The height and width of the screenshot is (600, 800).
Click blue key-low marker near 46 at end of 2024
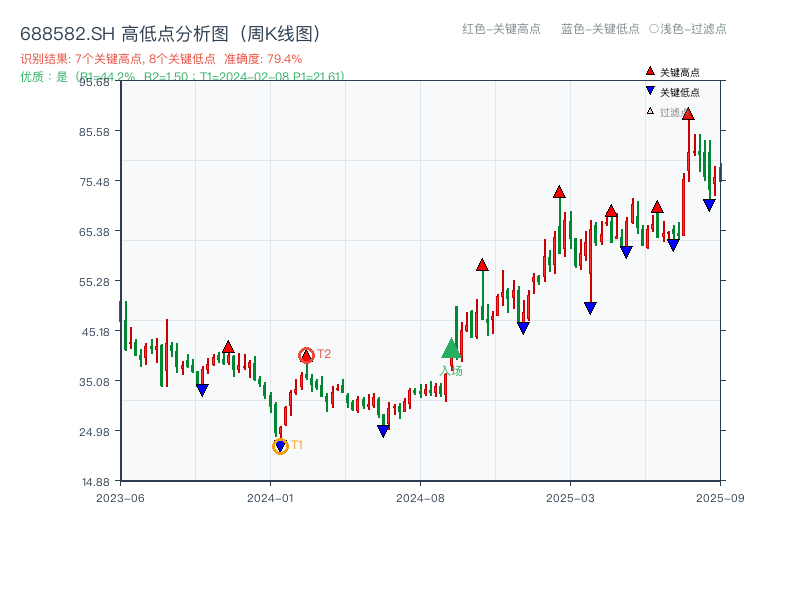[523, 328]
